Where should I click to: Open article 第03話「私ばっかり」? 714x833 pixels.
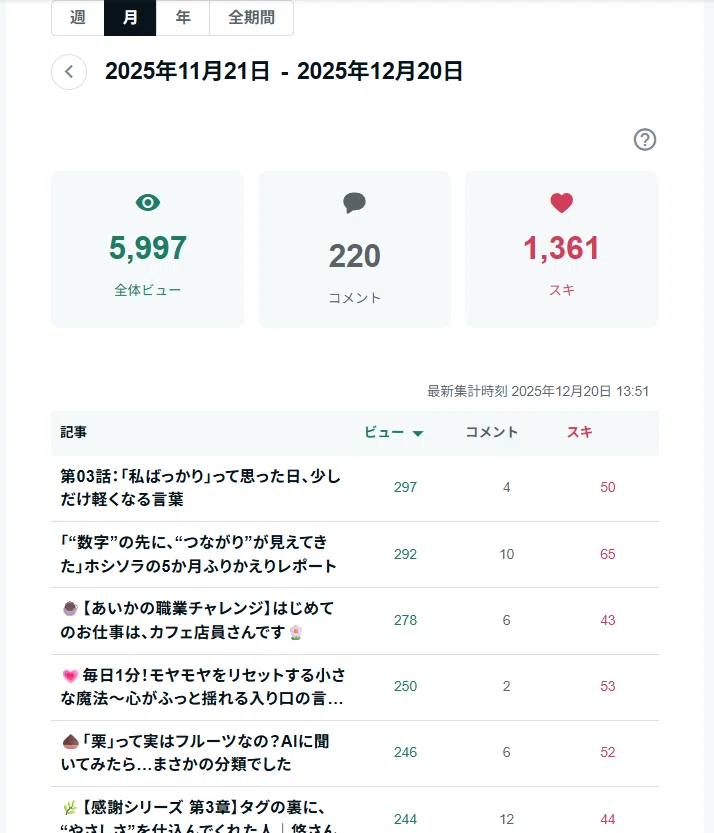(x=201, y=488)
